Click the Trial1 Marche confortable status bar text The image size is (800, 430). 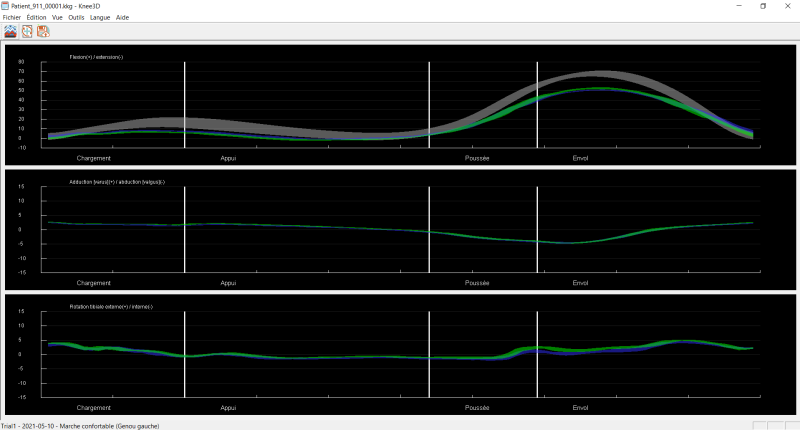[80, 426]
